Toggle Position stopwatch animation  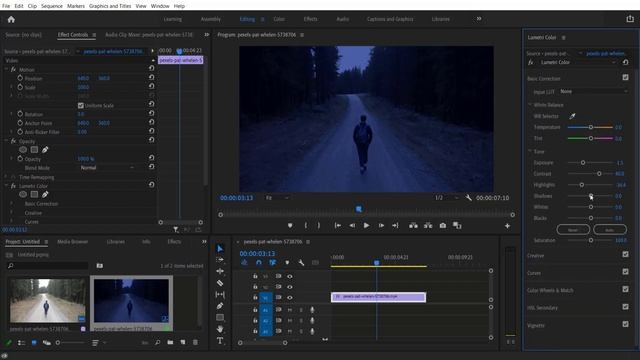coord(20,78)
